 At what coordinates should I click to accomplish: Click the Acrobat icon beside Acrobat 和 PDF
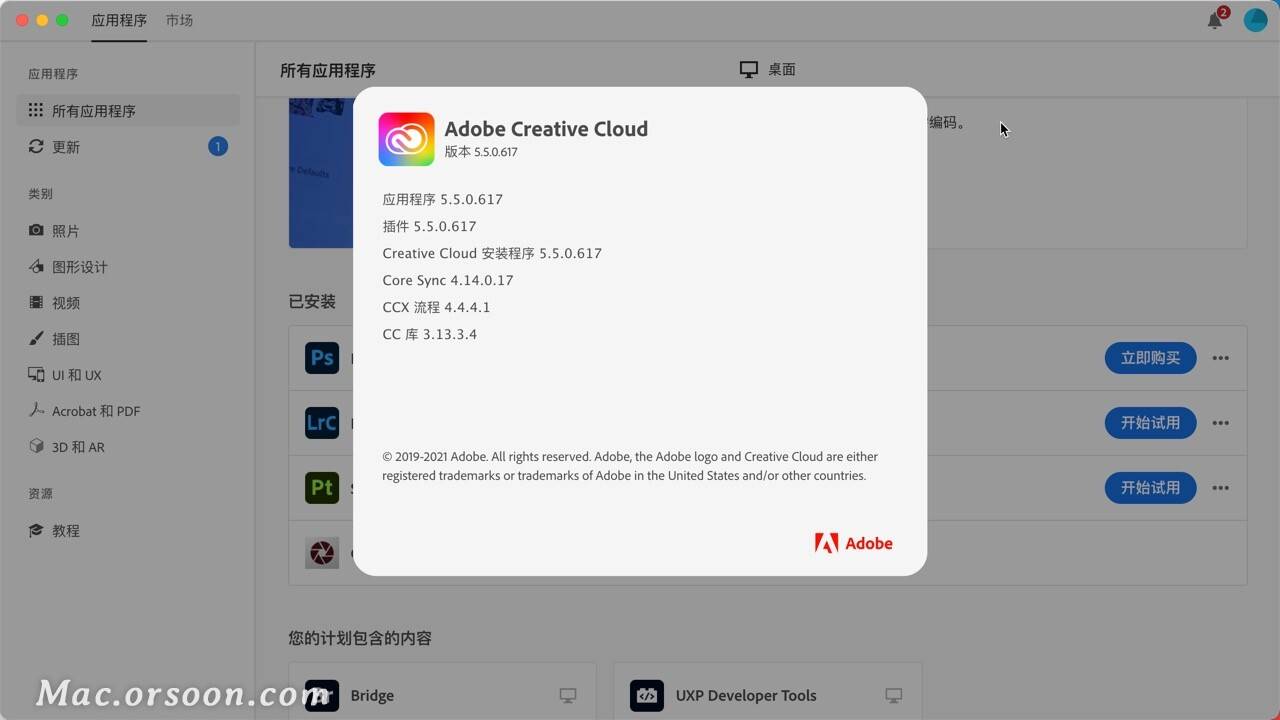(x=36, y=410)
